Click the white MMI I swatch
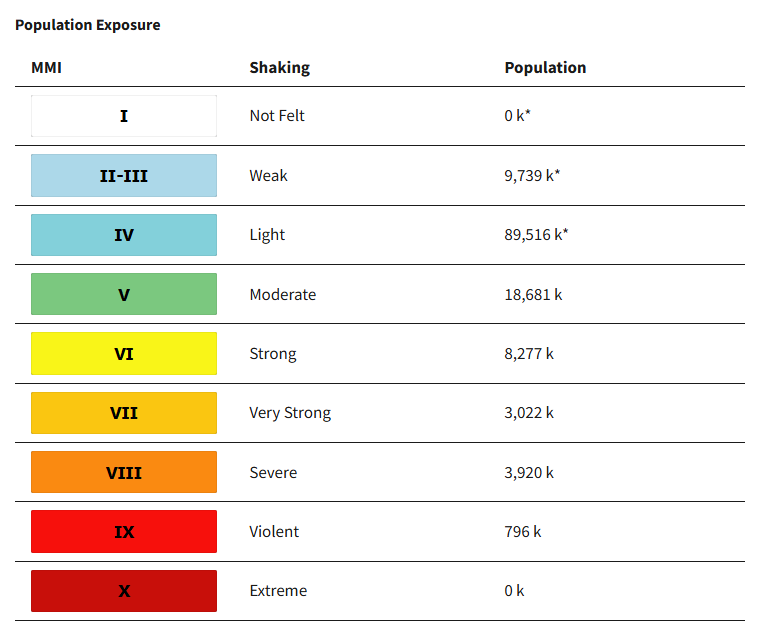Screen dimensions: 761x639 point(124,116)
